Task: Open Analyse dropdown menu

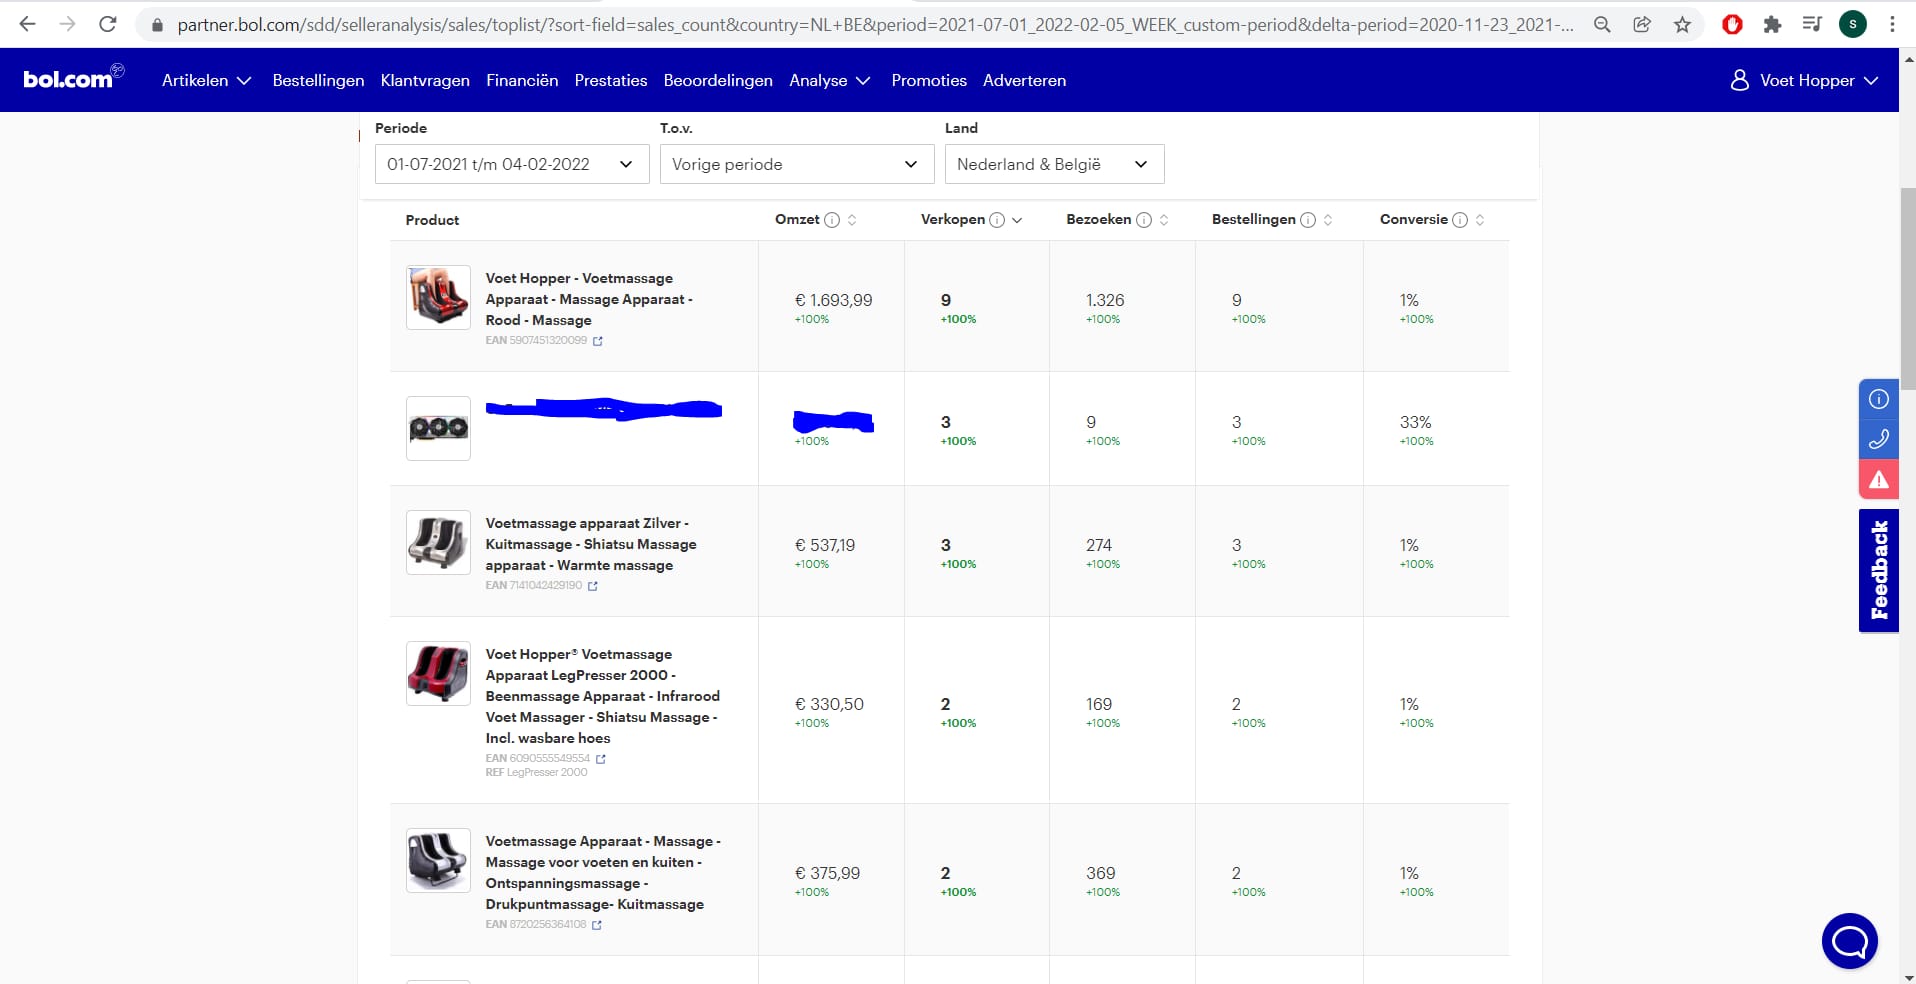Action: click(x=829, y=80)
